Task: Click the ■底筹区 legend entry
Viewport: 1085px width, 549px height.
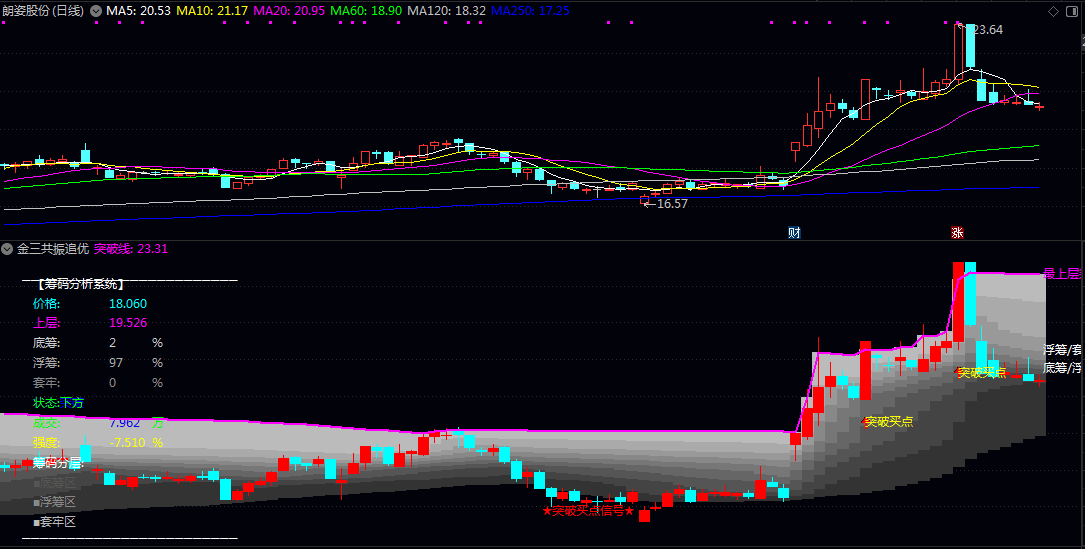Action: tap(54, 483)
